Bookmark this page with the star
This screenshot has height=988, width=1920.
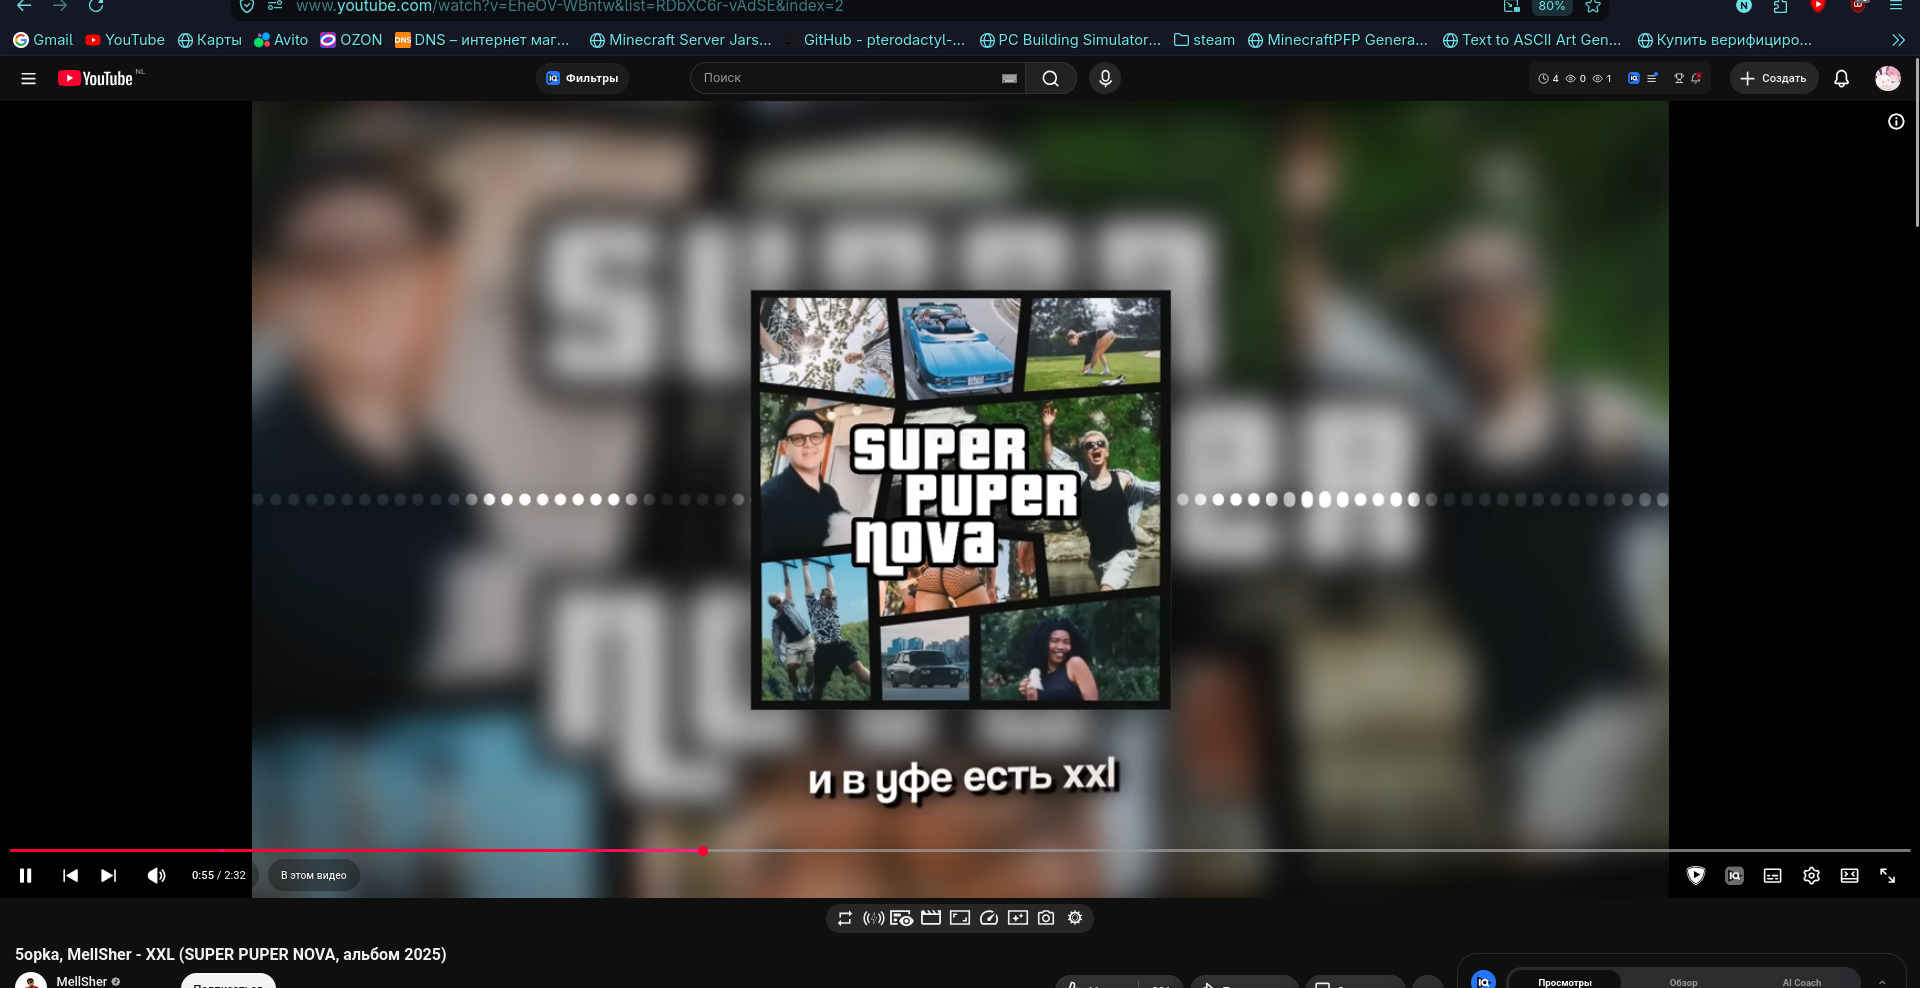pyautogui.click(x=1593, y=6)
